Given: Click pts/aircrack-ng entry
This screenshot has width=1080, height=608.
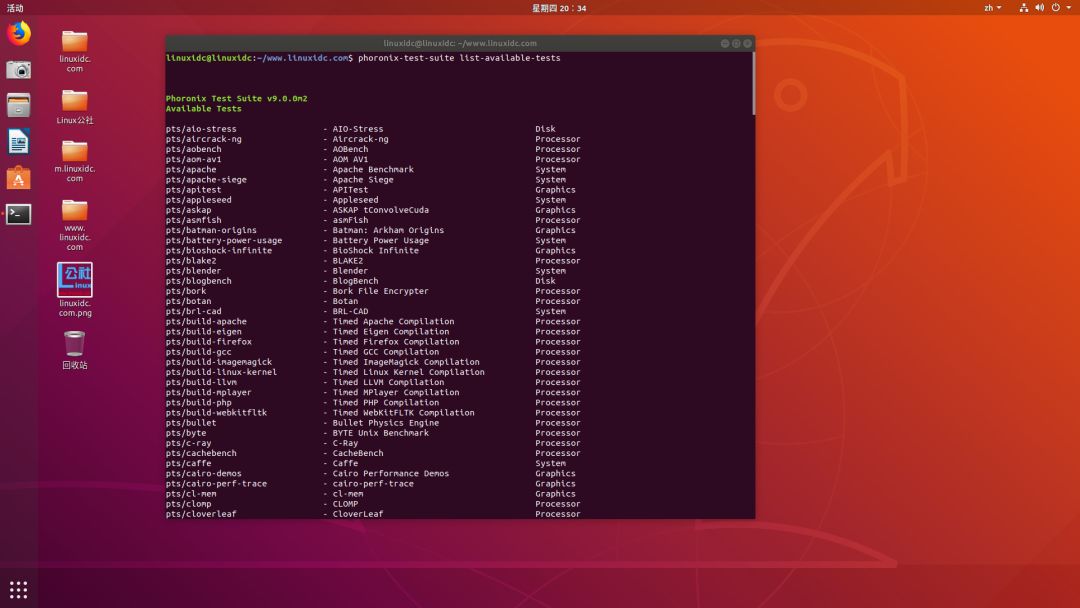Looking at the screenshot, I should [203, 139].
